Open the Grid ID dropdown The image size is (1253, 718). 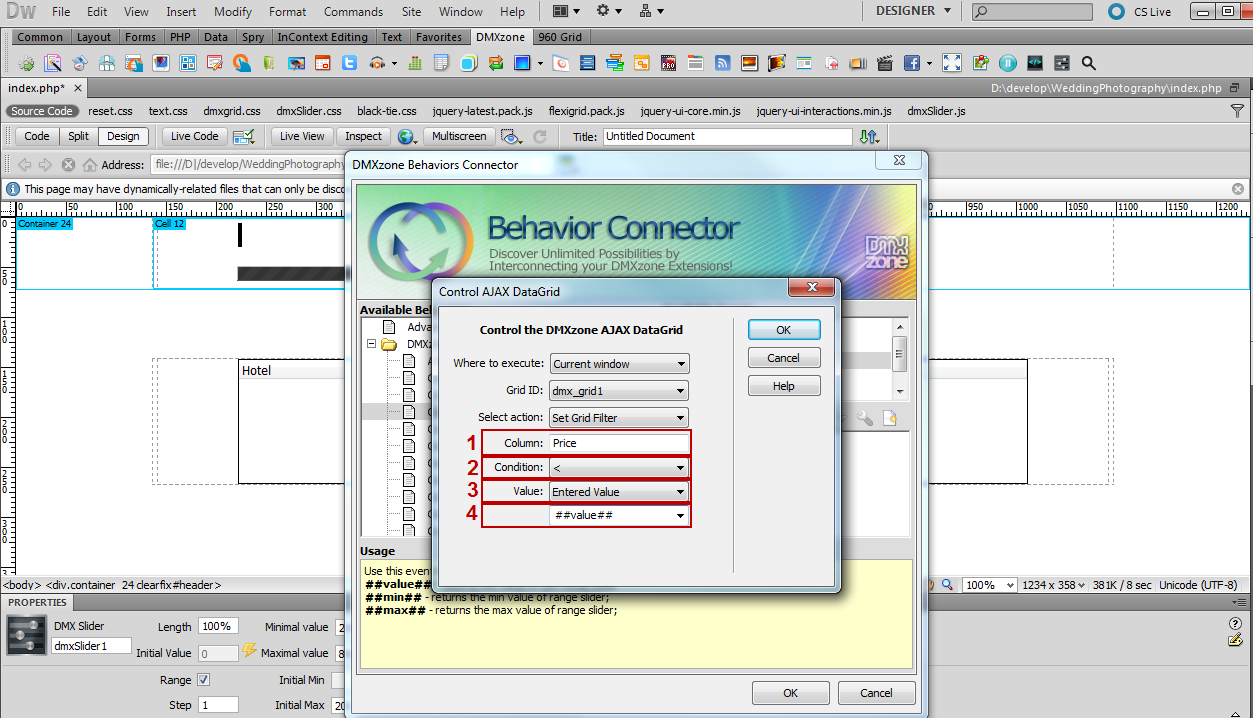(x=619, y=391)
